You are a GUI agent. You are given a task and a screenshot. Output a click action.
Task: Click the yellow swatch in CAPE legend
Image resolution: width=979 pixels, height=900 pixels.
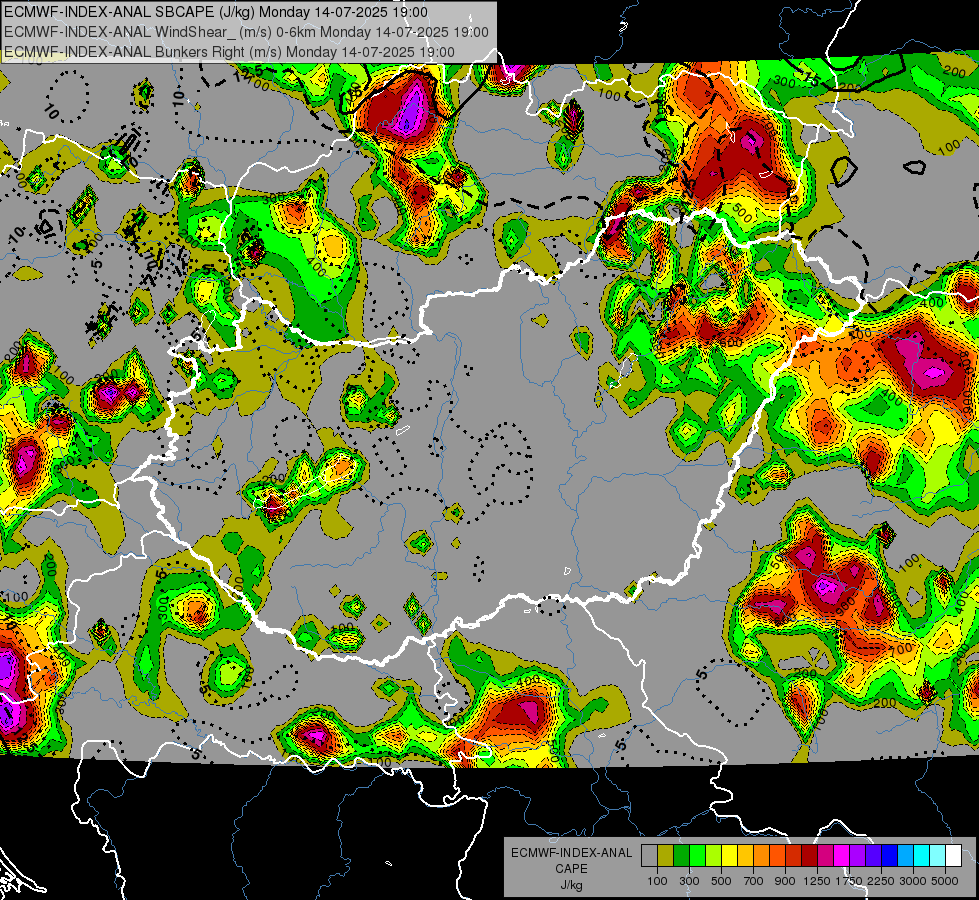point(729,856)
